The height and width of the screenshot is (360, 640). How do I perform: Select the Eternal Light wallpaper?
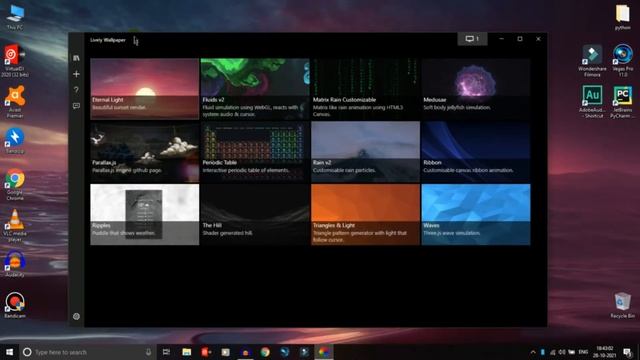pyautogui.click(x=144, y=89)
